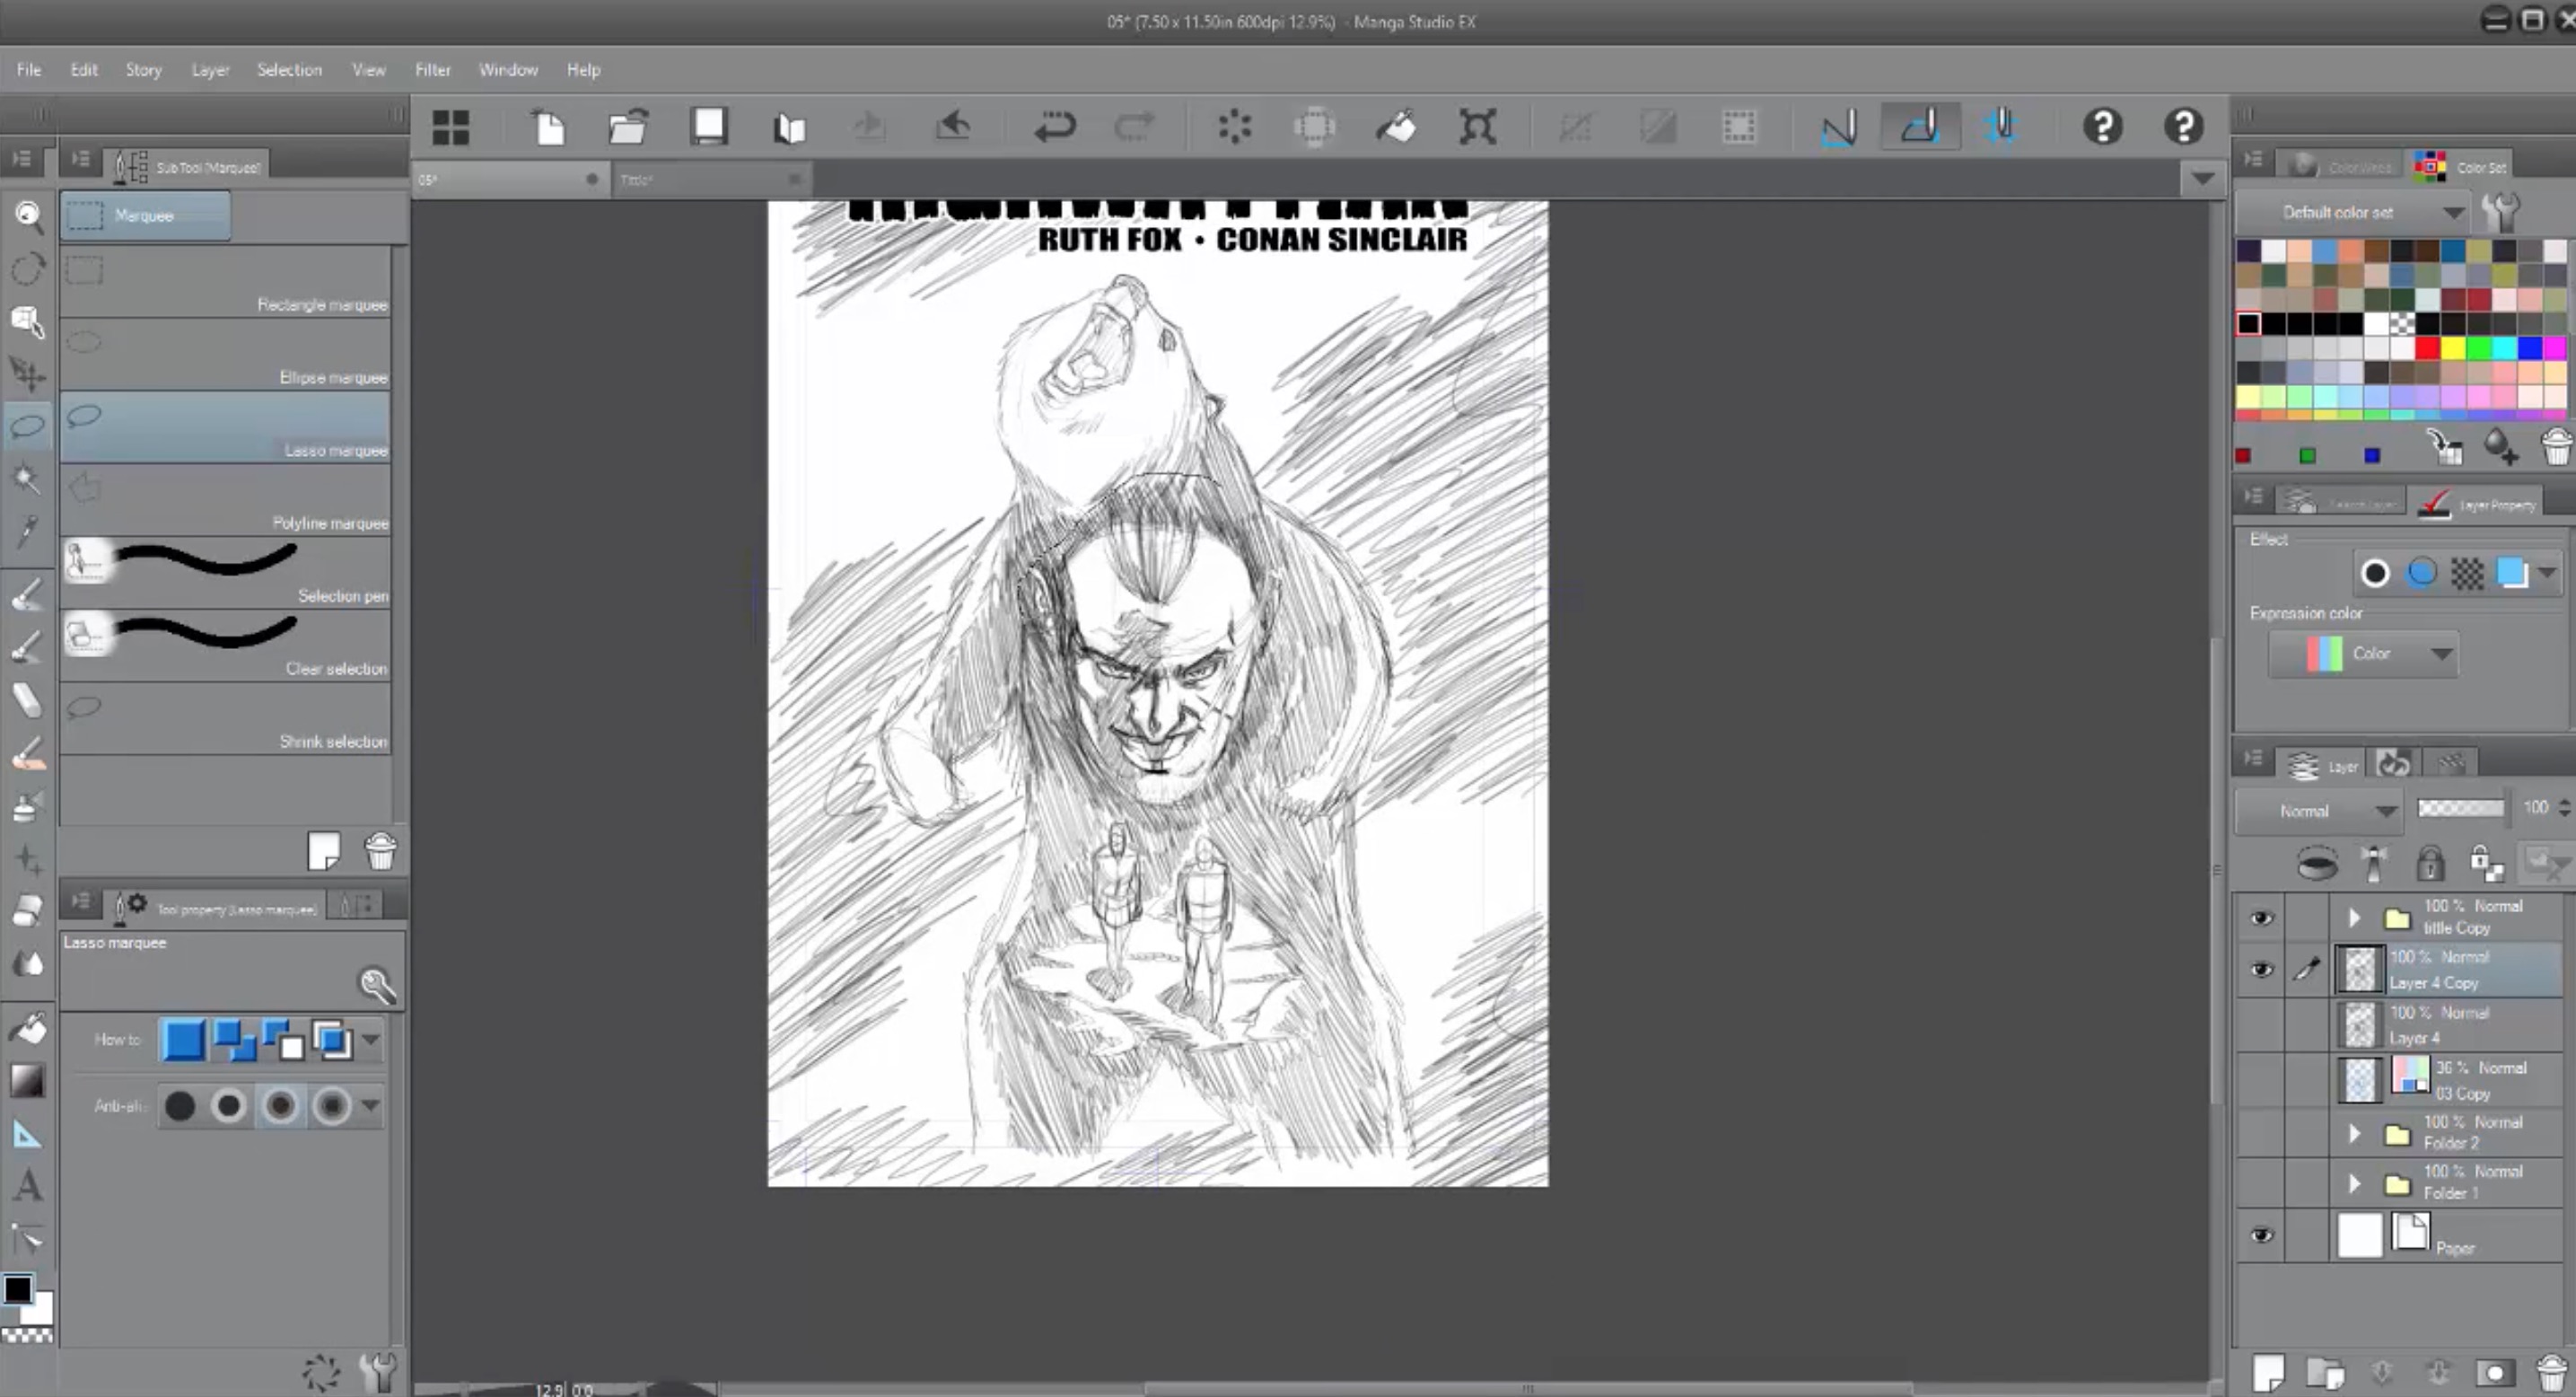
Task: Hide the tittle Copy folder layer
Action: point(2261,918)
